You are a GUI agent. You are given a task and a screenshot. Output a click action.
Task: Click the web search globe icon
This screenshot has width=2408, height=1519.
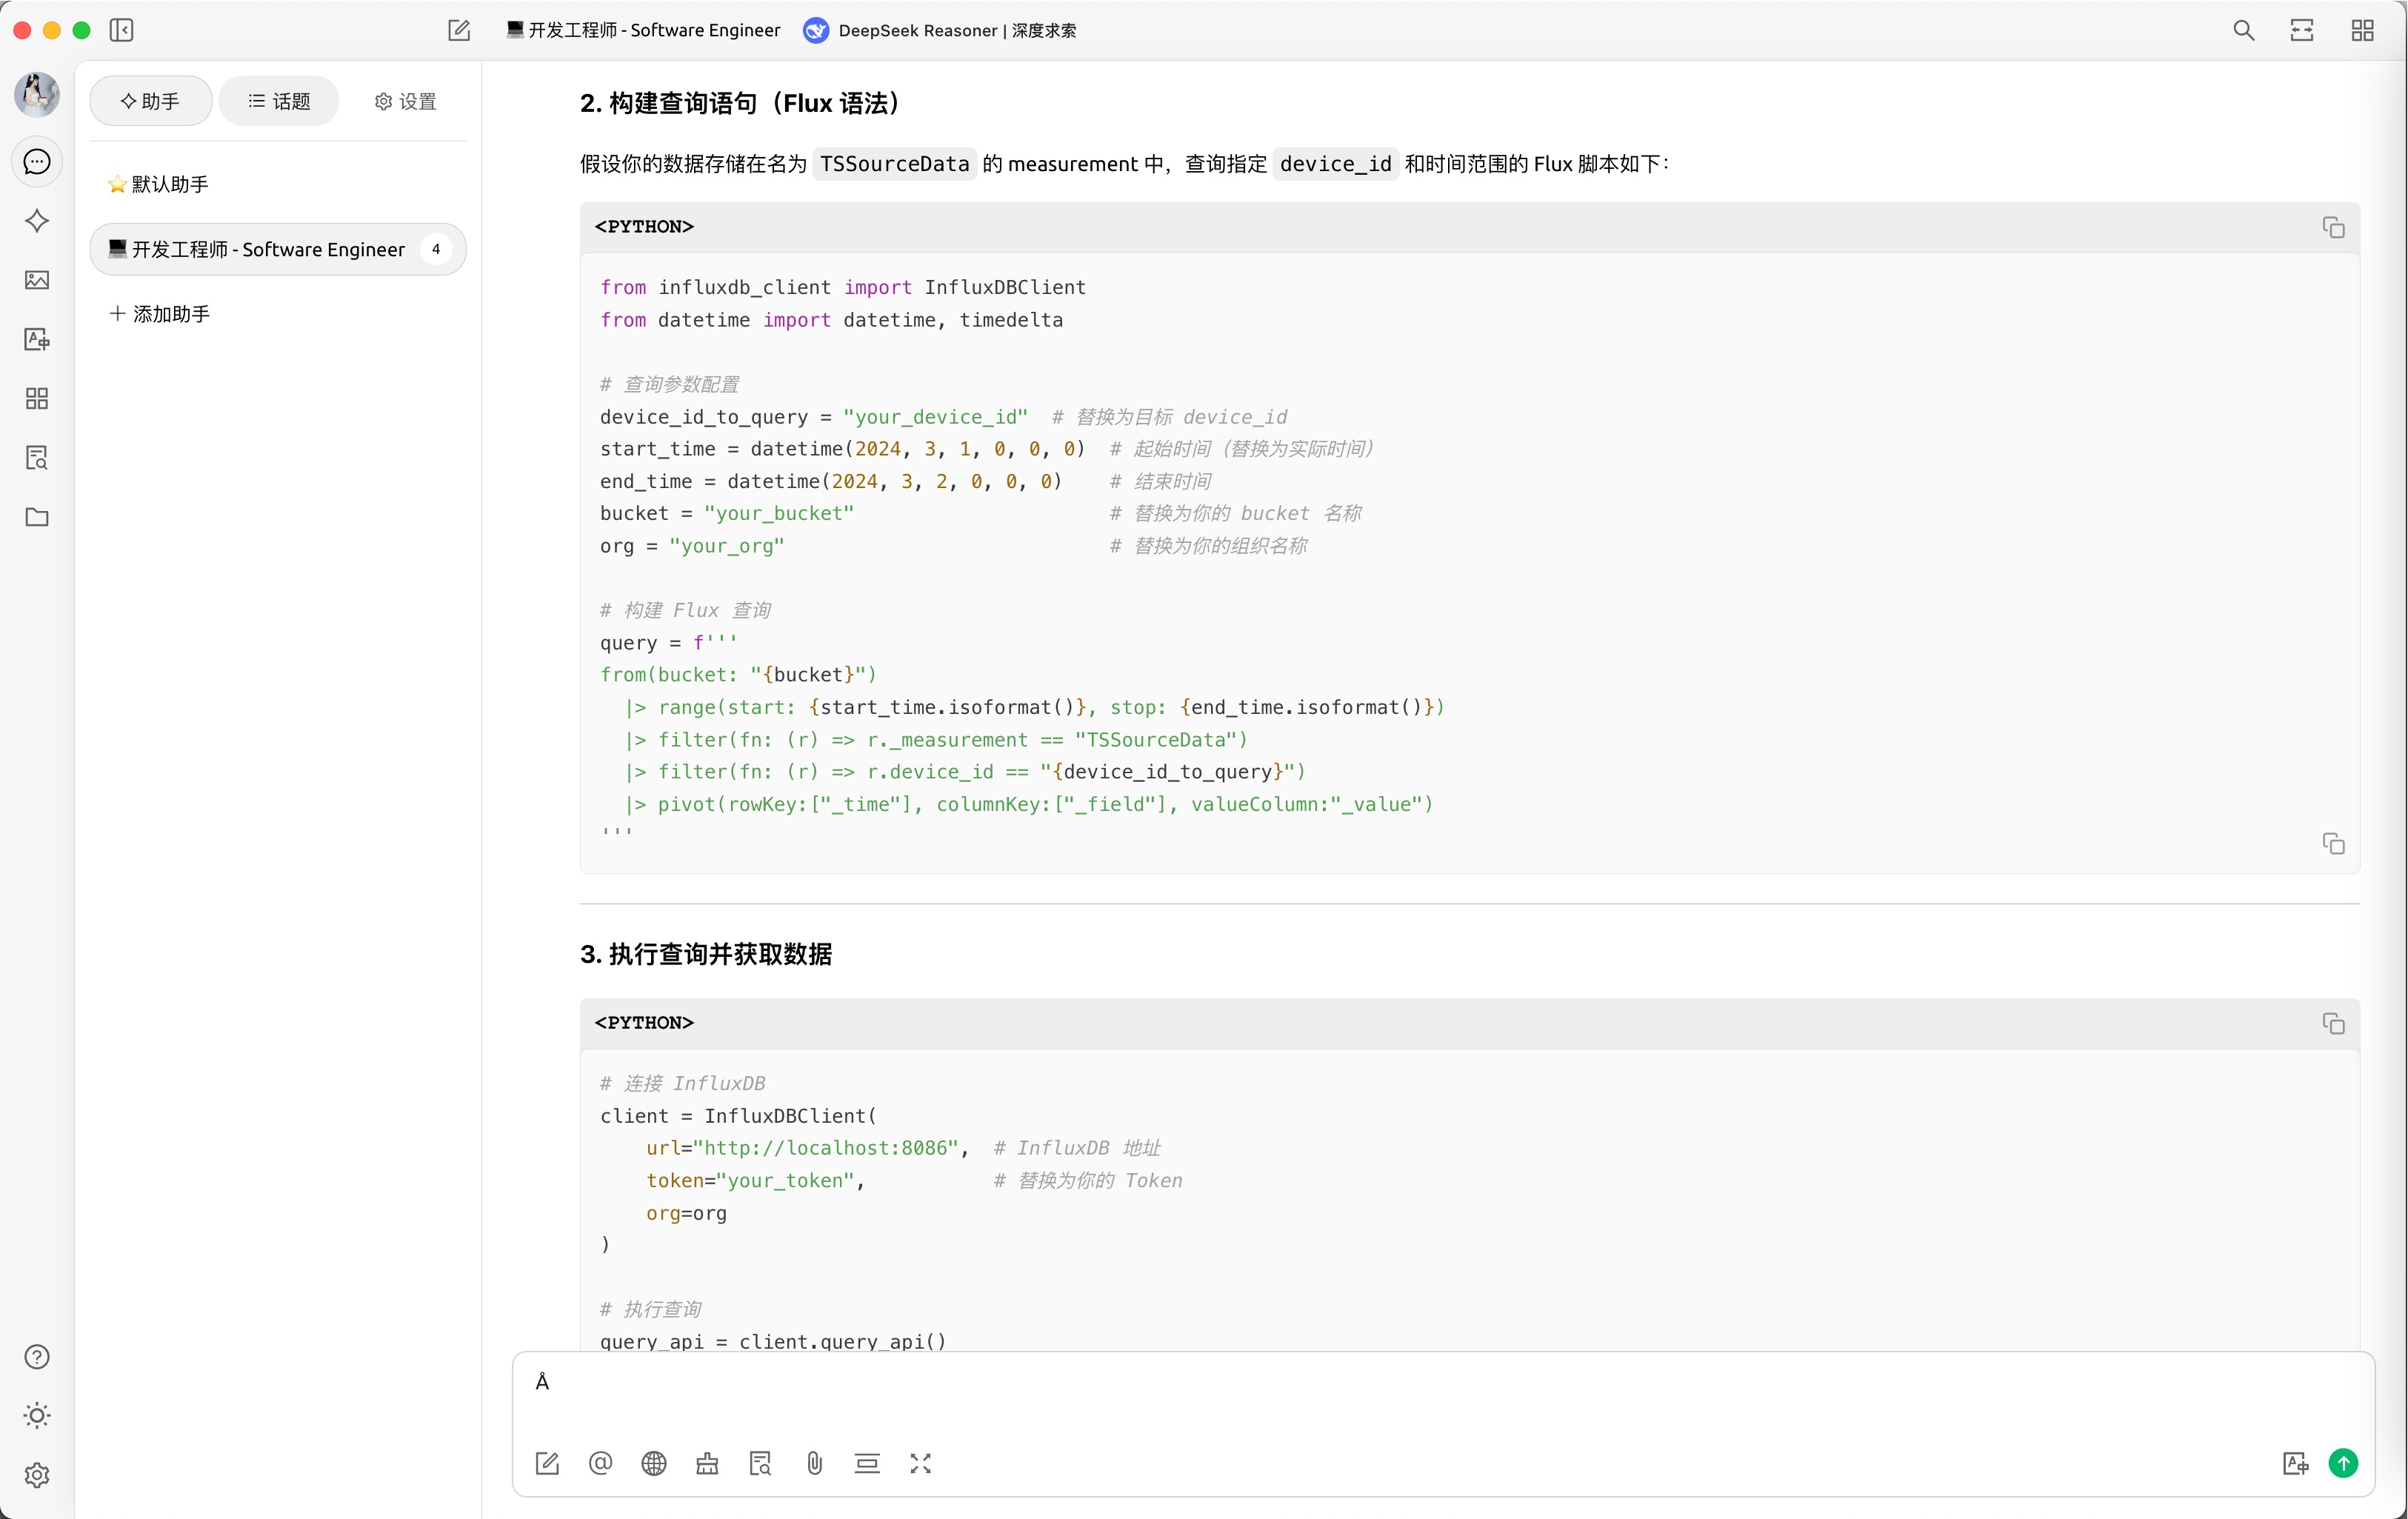(654, 1464)
